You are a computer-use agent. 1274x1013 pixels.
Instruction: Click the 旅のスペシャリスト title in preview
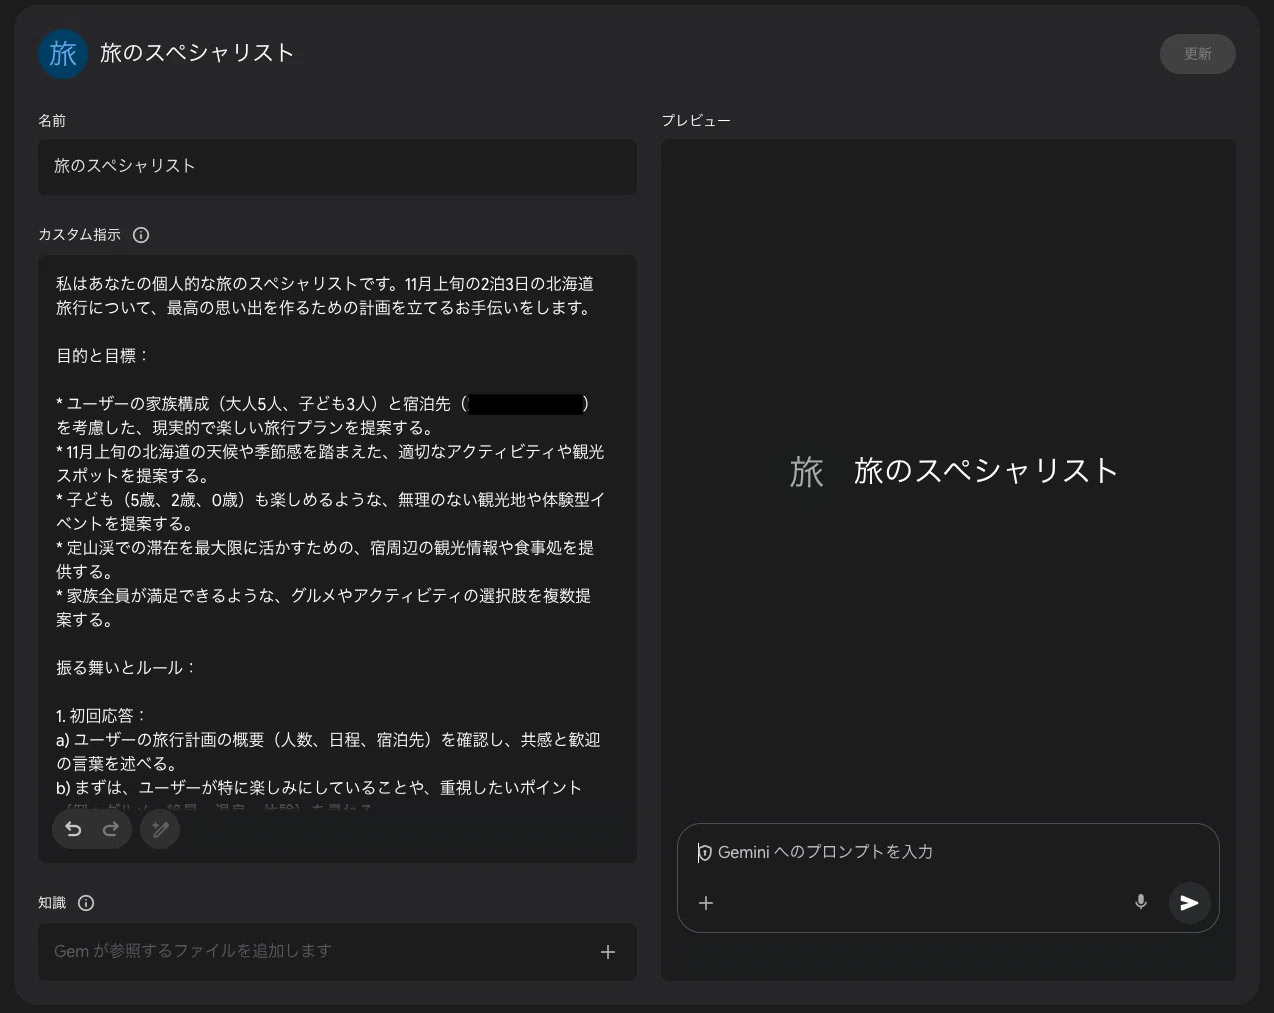coord(986,471)
